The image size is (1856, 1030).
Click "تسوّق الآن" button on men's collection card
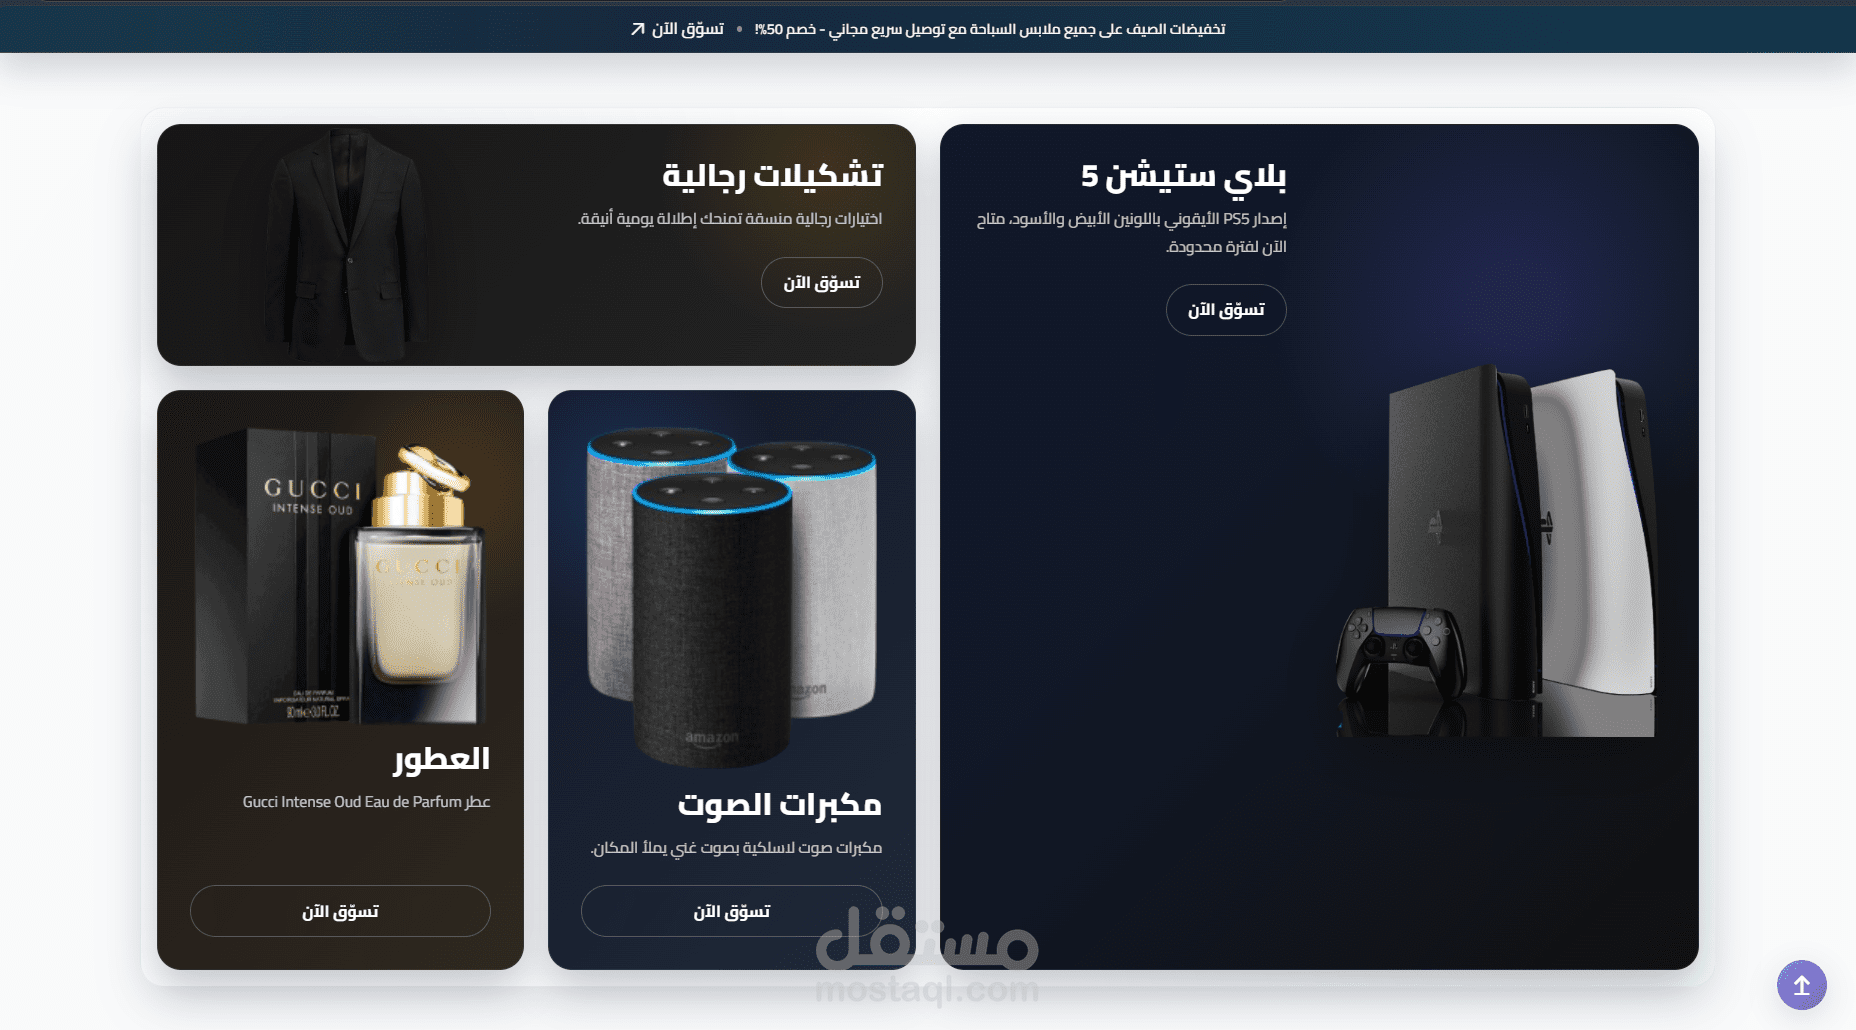tap(821, 283)
